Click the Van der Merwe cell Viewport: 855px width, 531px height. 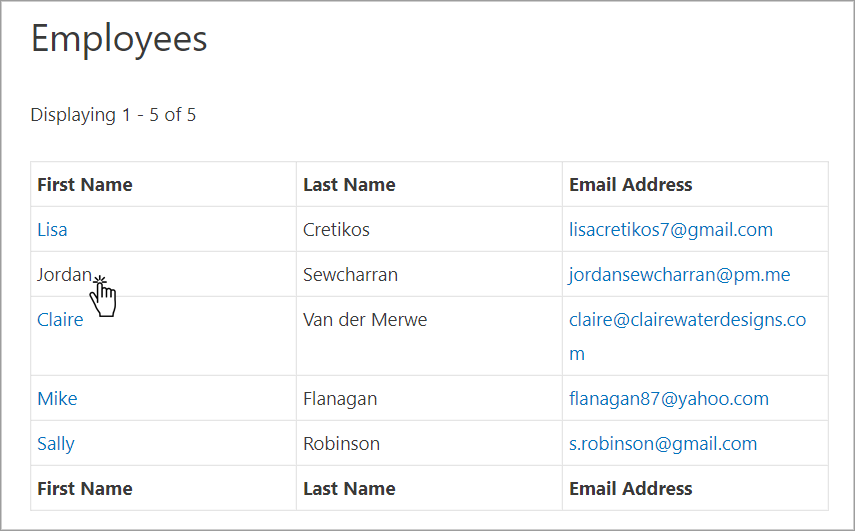(x=364, y=320)
